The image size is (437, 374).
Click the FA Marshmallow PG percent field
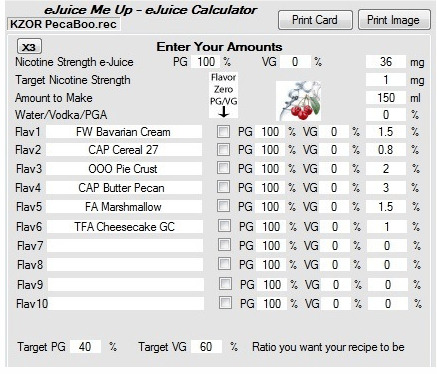270,207
